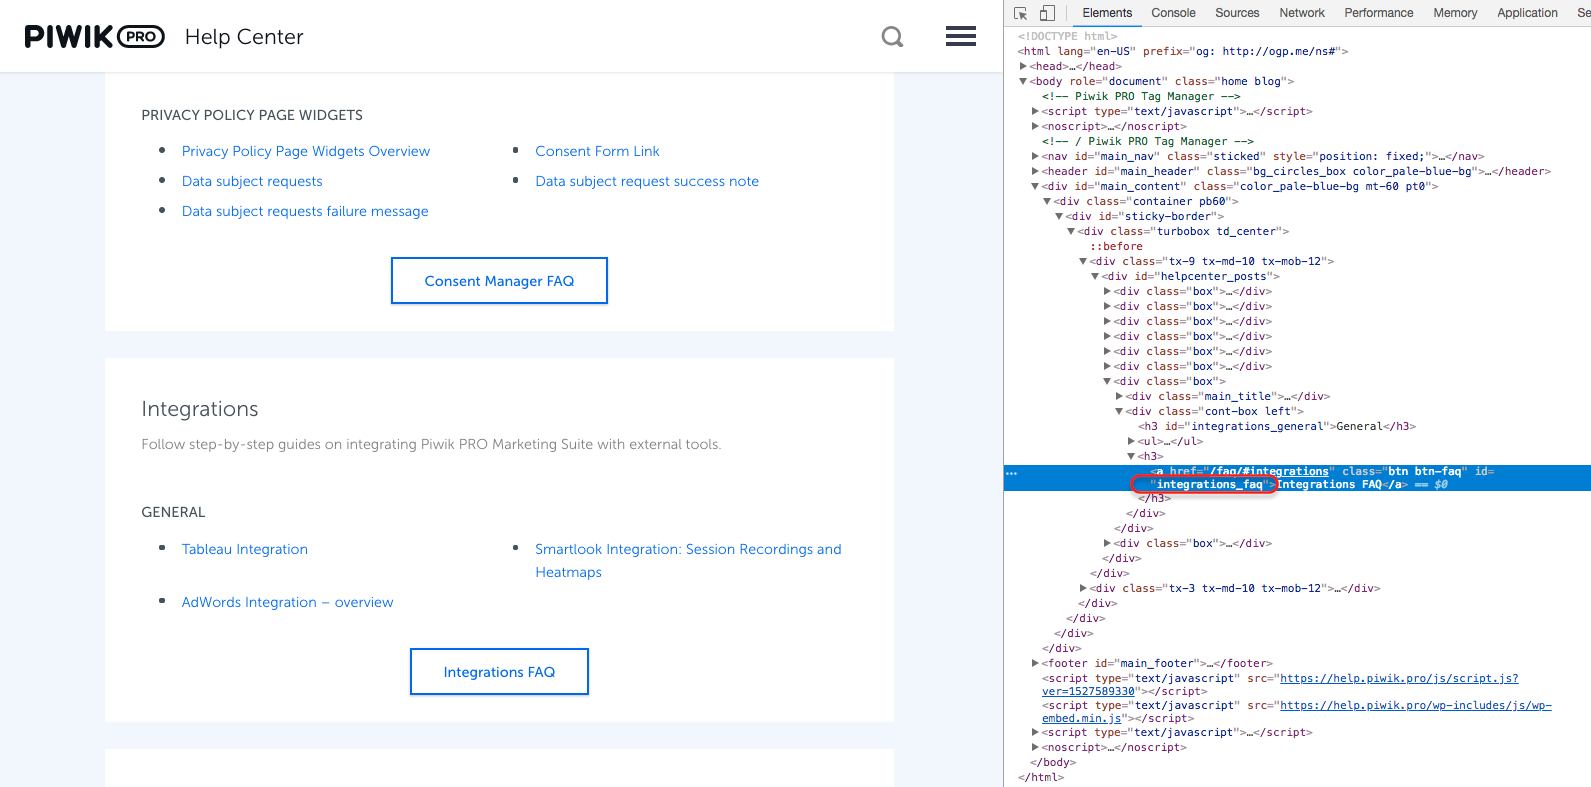The height and width of the screenshot is (787, 1591).
Task: Expand the div main_title node
Action: [1119, 396]
